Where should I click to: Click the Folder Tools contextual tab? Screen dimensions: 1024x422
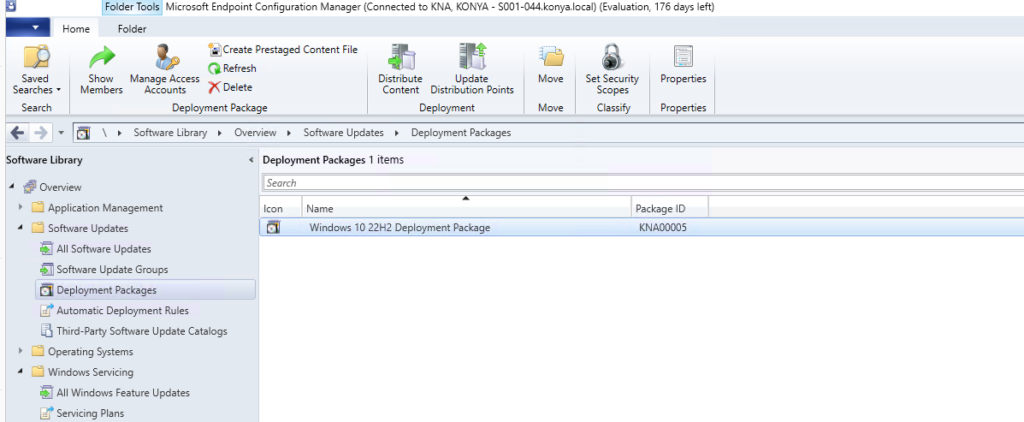(x=132, y=7)
